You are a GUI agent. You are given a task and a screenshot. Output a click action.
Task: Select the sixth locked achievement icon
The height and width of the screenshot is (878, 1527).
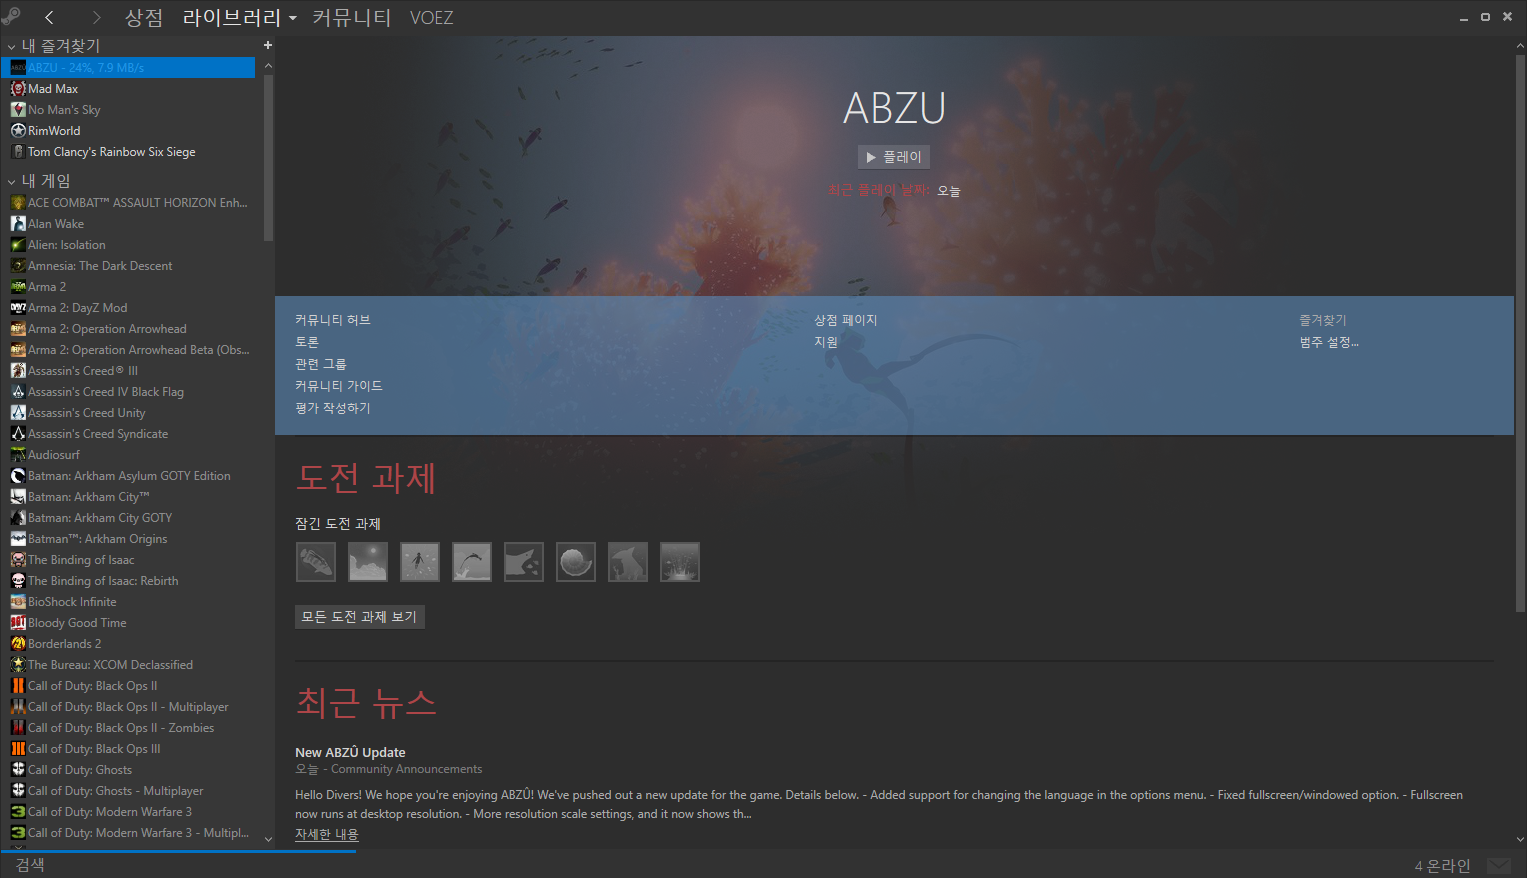576,562
